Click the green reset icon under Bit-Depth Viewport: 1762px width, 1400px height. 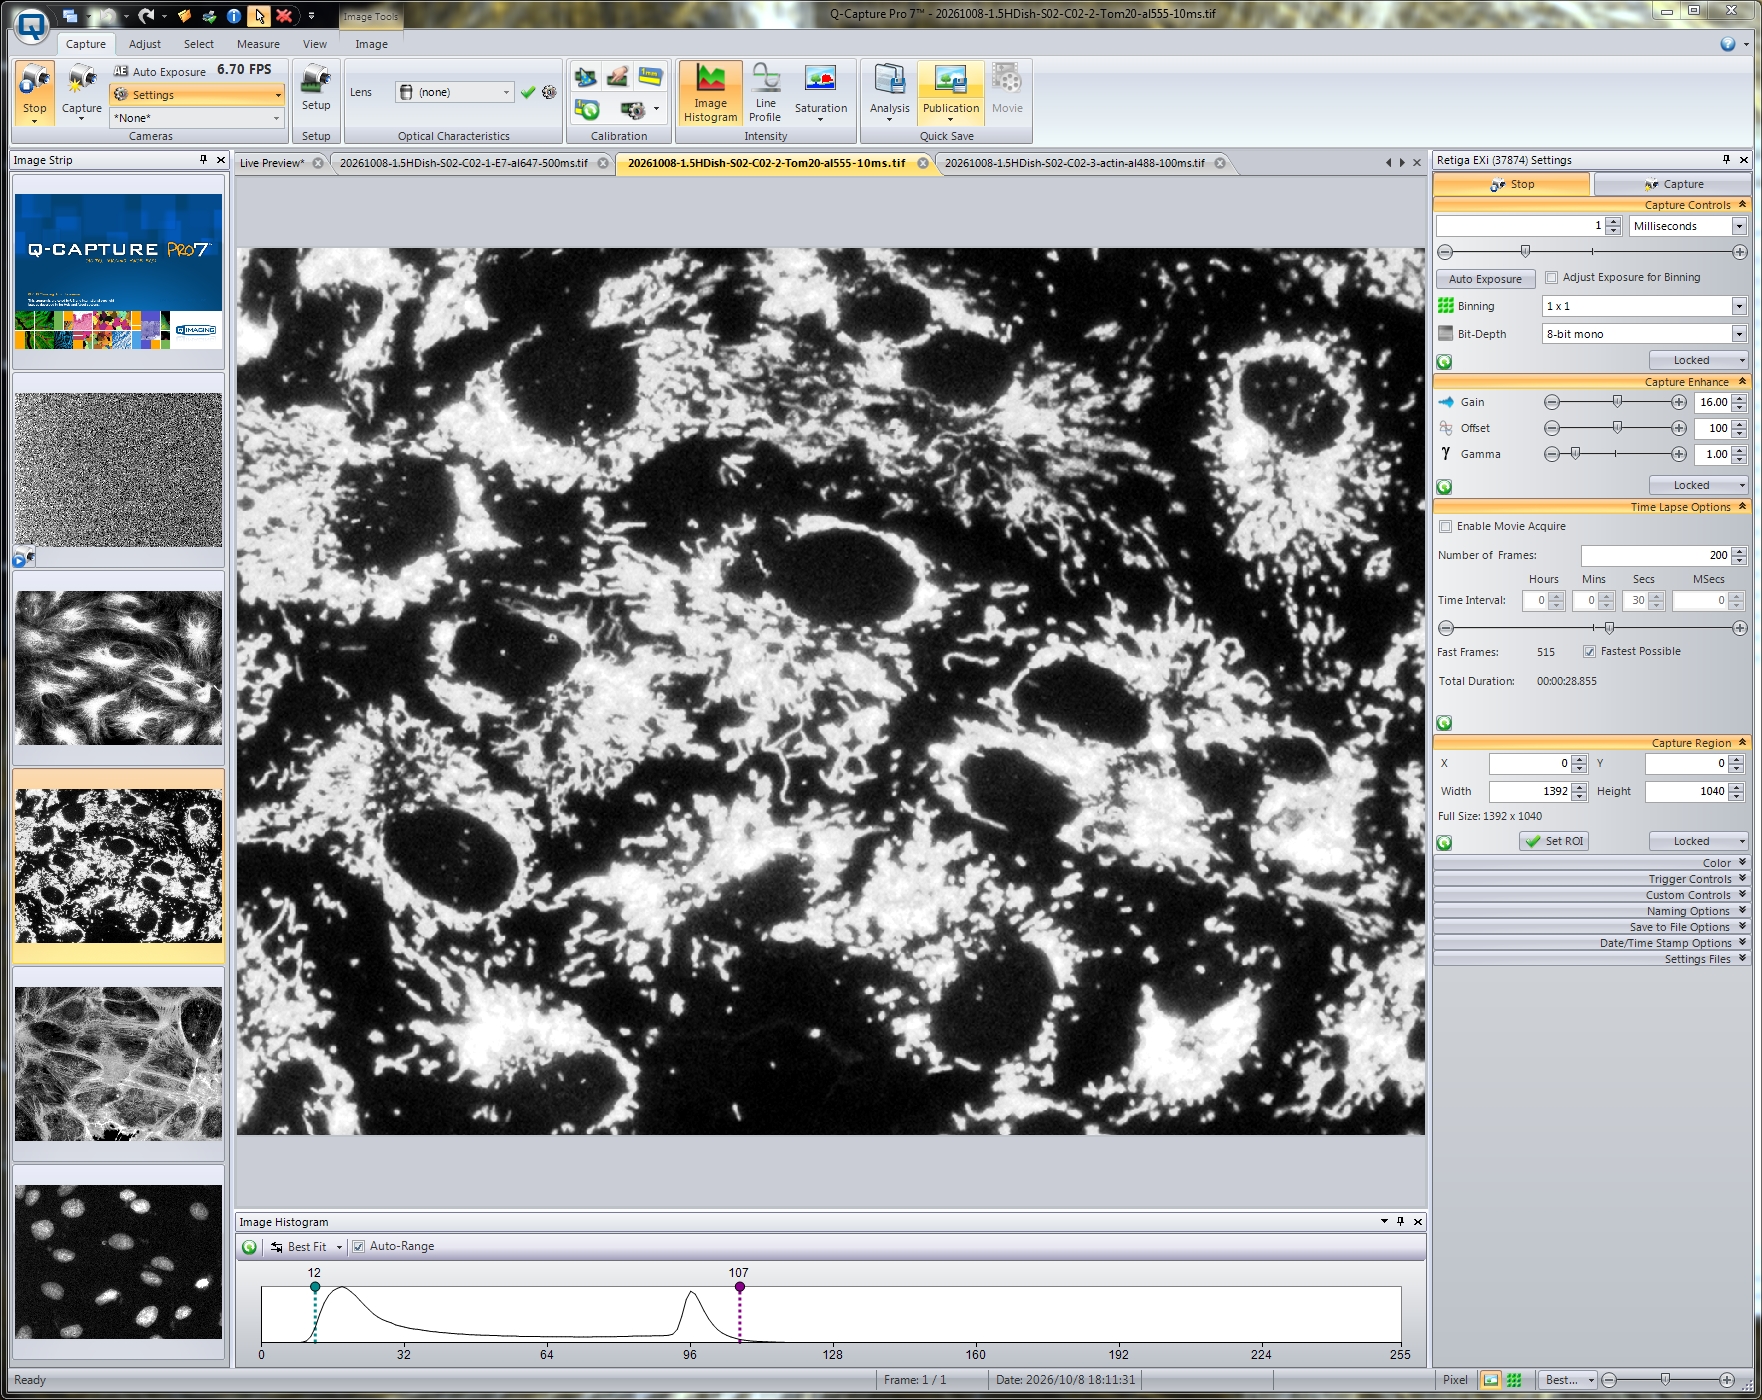pos(1444,362)
